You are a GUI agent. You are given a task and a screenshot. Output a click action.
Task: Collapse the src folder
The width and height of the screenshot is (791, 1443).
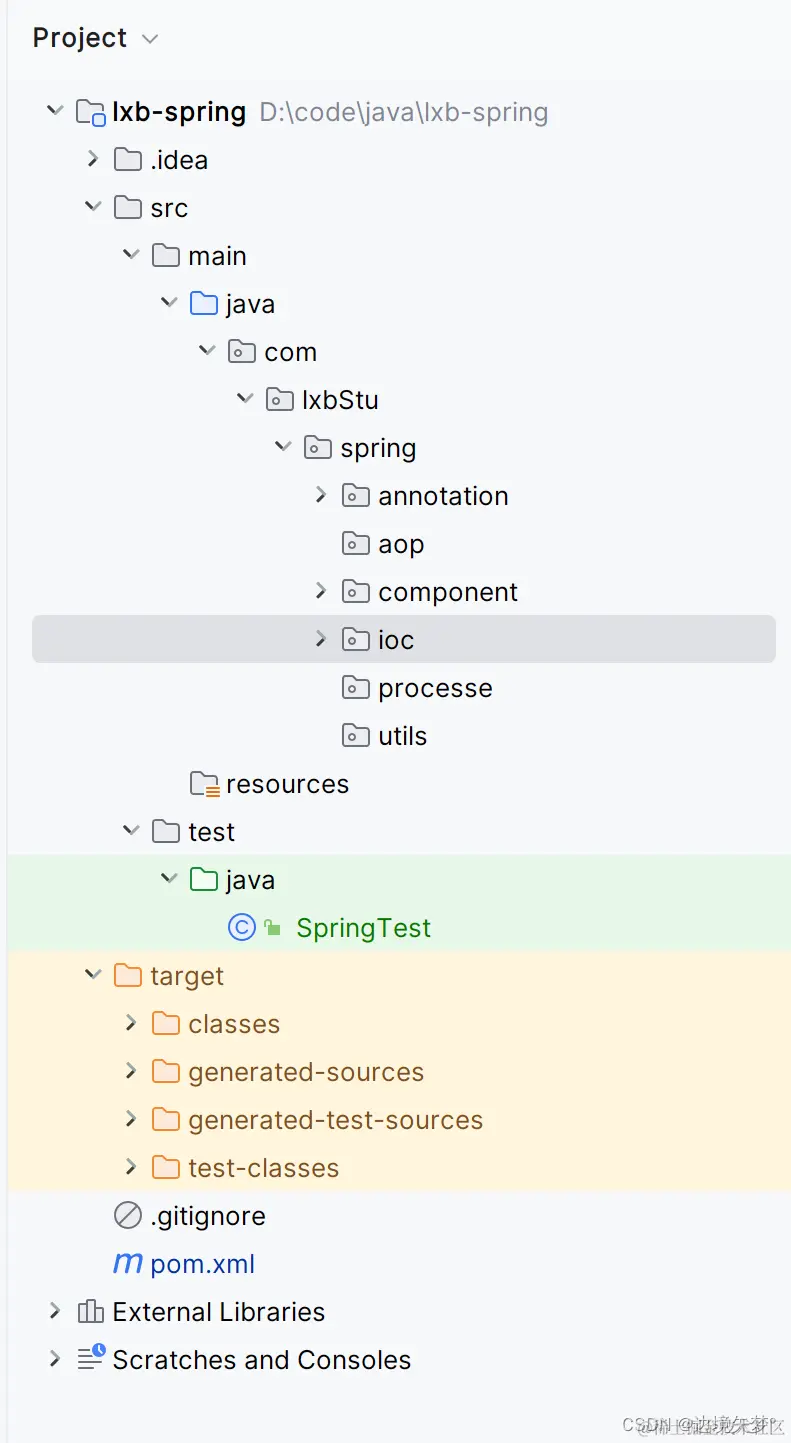click(93, 208)
